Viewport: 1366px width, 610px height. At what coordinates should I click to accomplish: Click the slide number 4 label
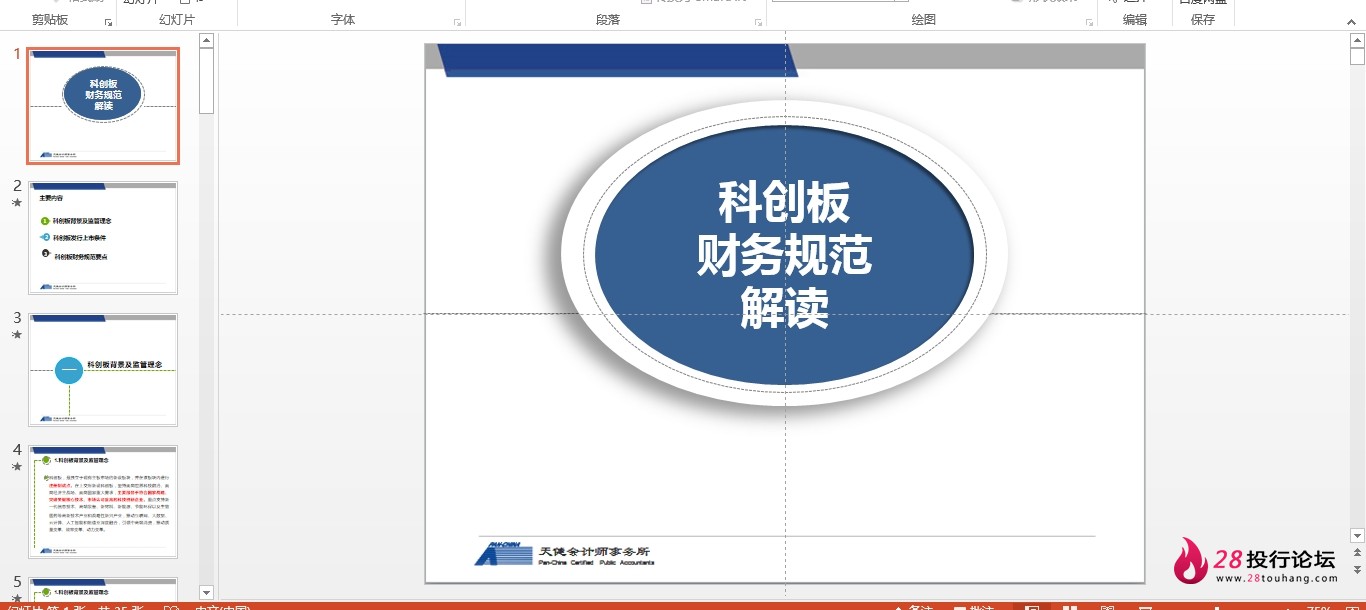pos(17,450)
